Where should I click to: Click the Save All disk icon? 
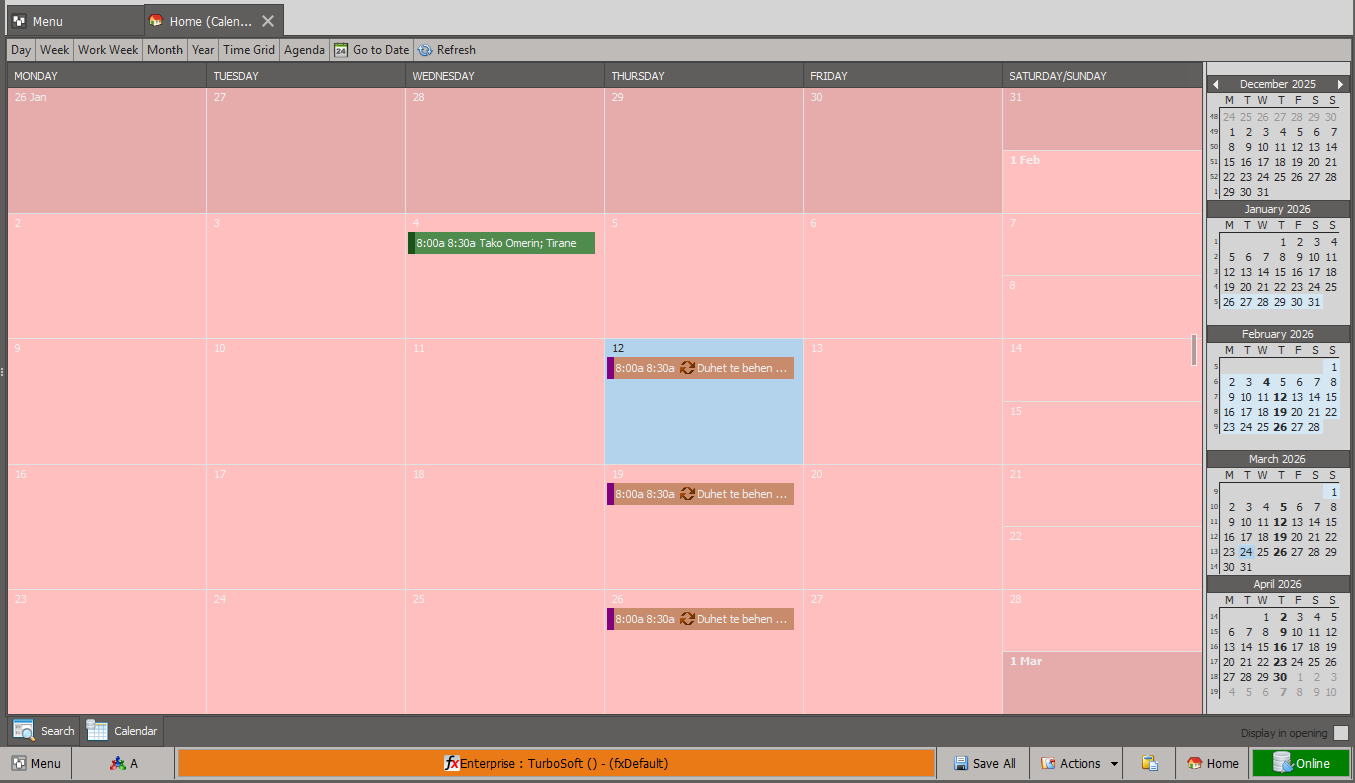point(960,763)
